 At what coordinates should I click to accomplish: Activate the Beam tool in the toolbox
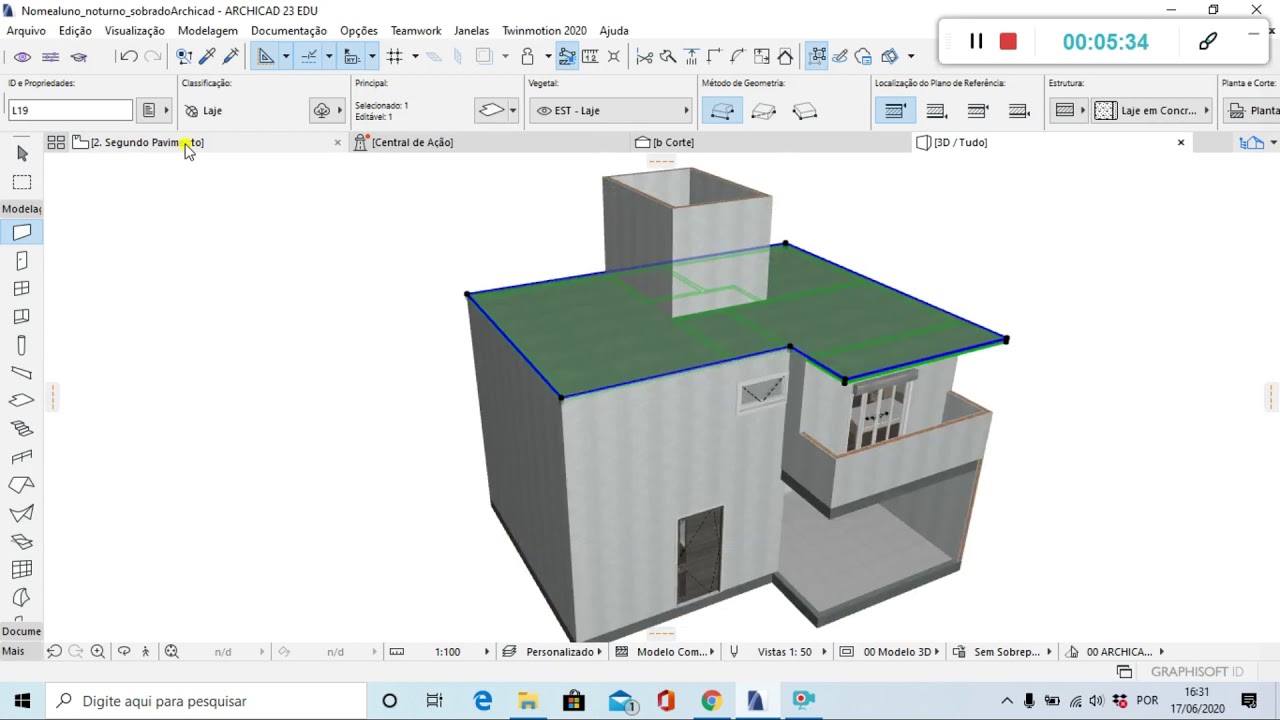pyautogui.click(x=22, y=372)
